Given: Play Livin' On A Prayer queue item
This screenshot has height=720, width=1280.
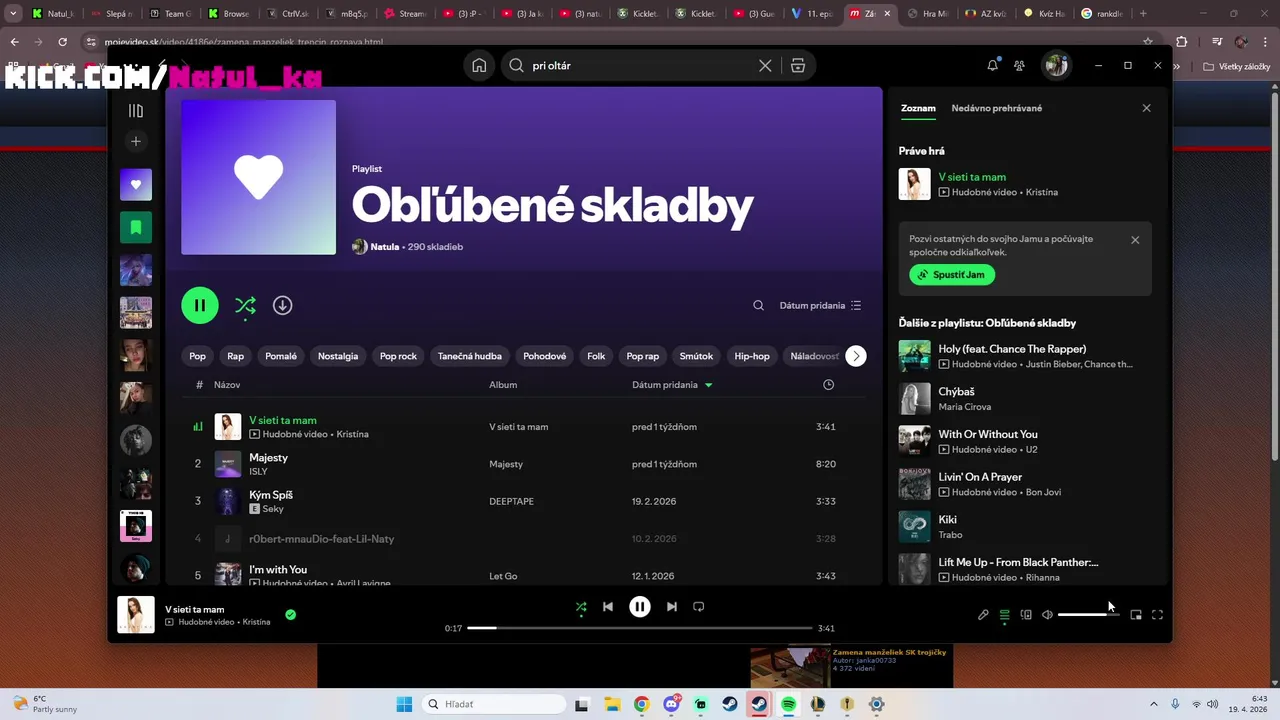Looking at the screenshot, I should click(1025, 484).
